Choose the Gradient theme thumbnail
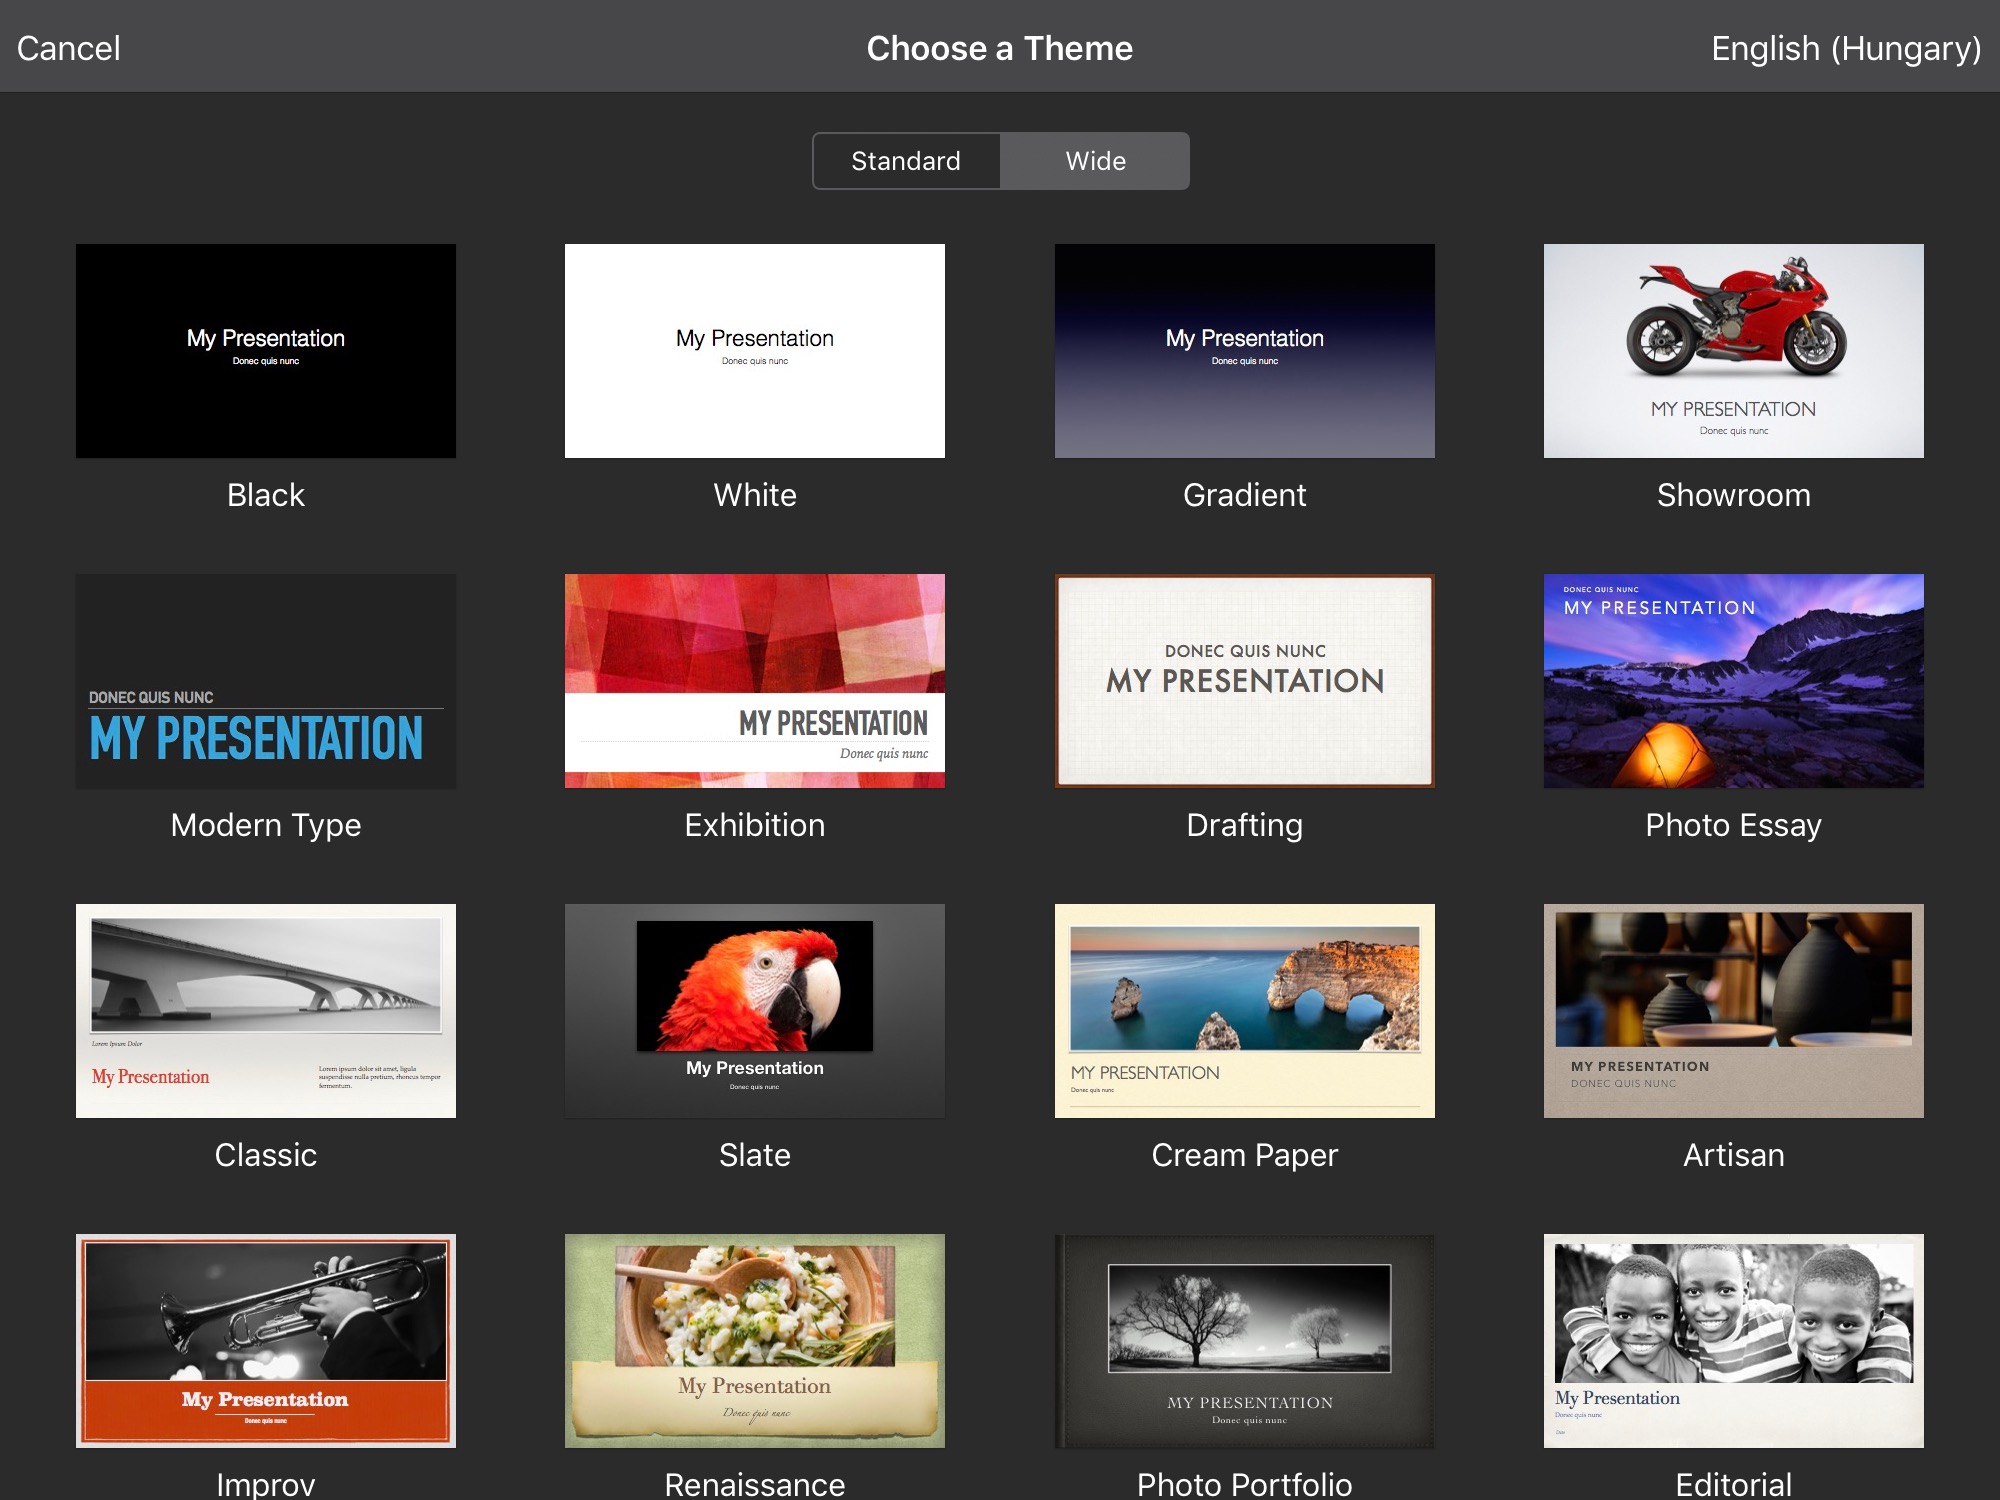 click(x=1245, y=351)
